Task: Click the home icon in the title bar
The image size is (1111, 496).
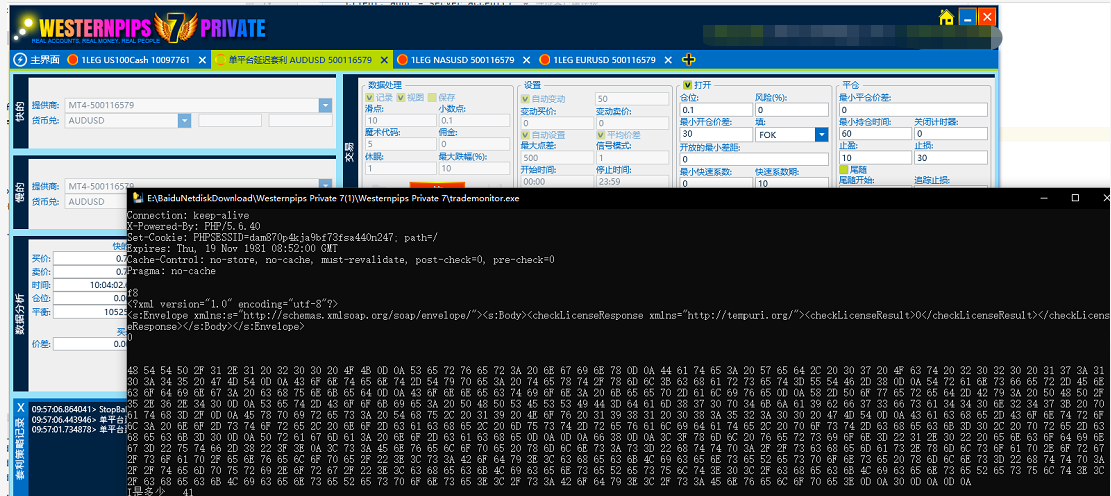Action: coord(946,17)
